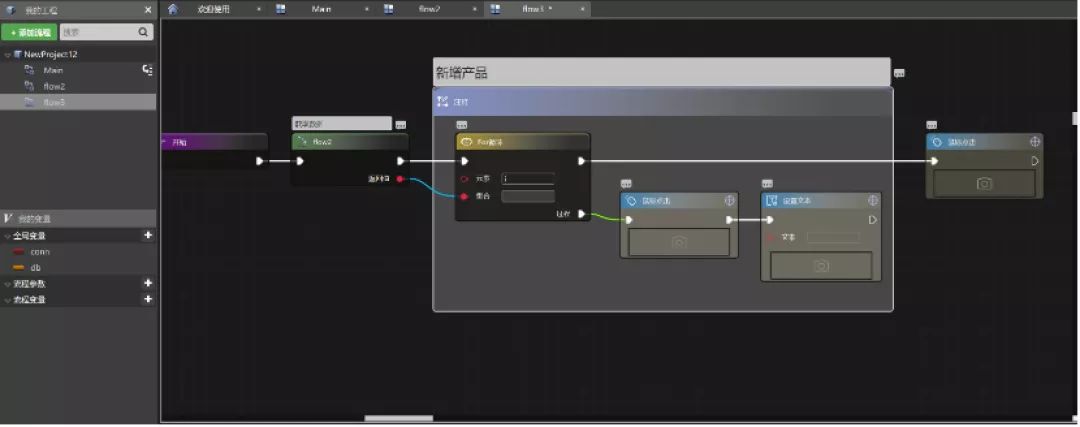Close the flow3 tab
Screen dimensions: 1080x427
pyautogui.click(x=582, y=9)
